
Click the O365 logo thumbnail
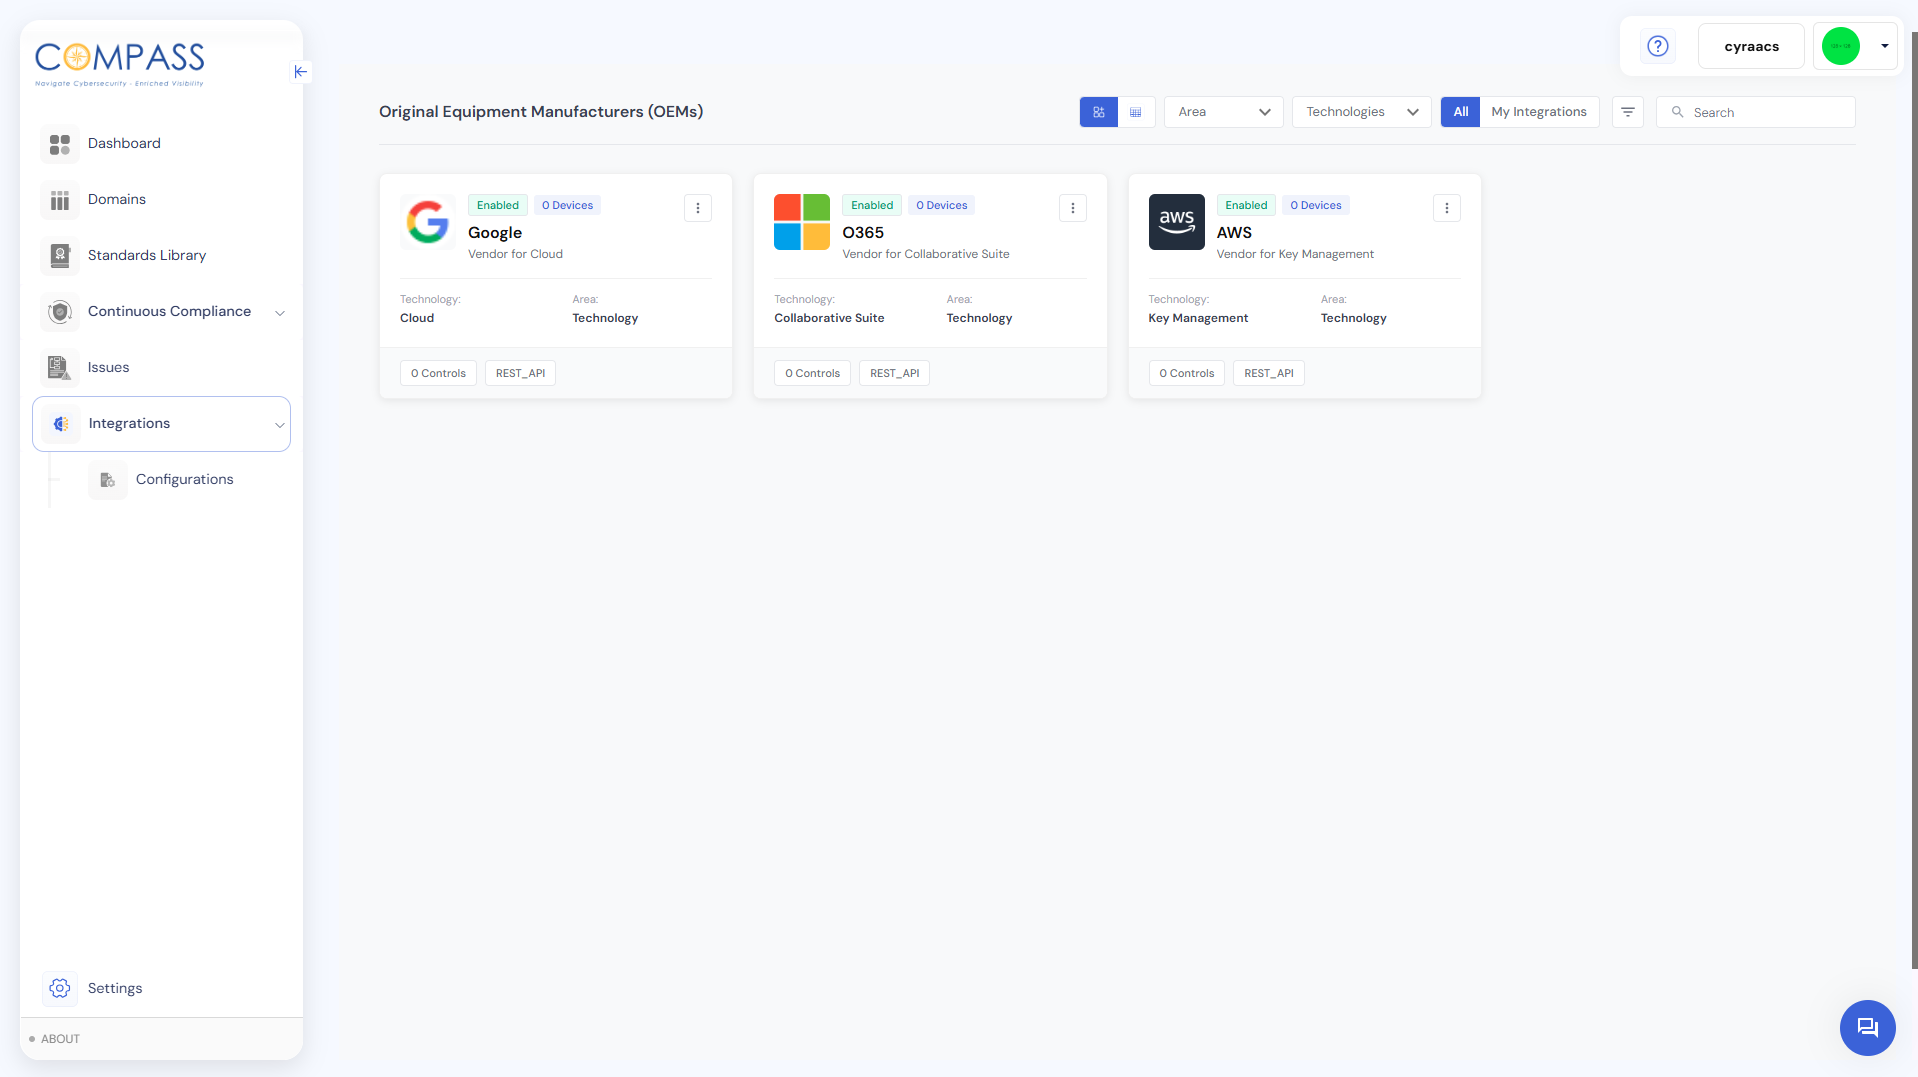(x=802, y=222)
